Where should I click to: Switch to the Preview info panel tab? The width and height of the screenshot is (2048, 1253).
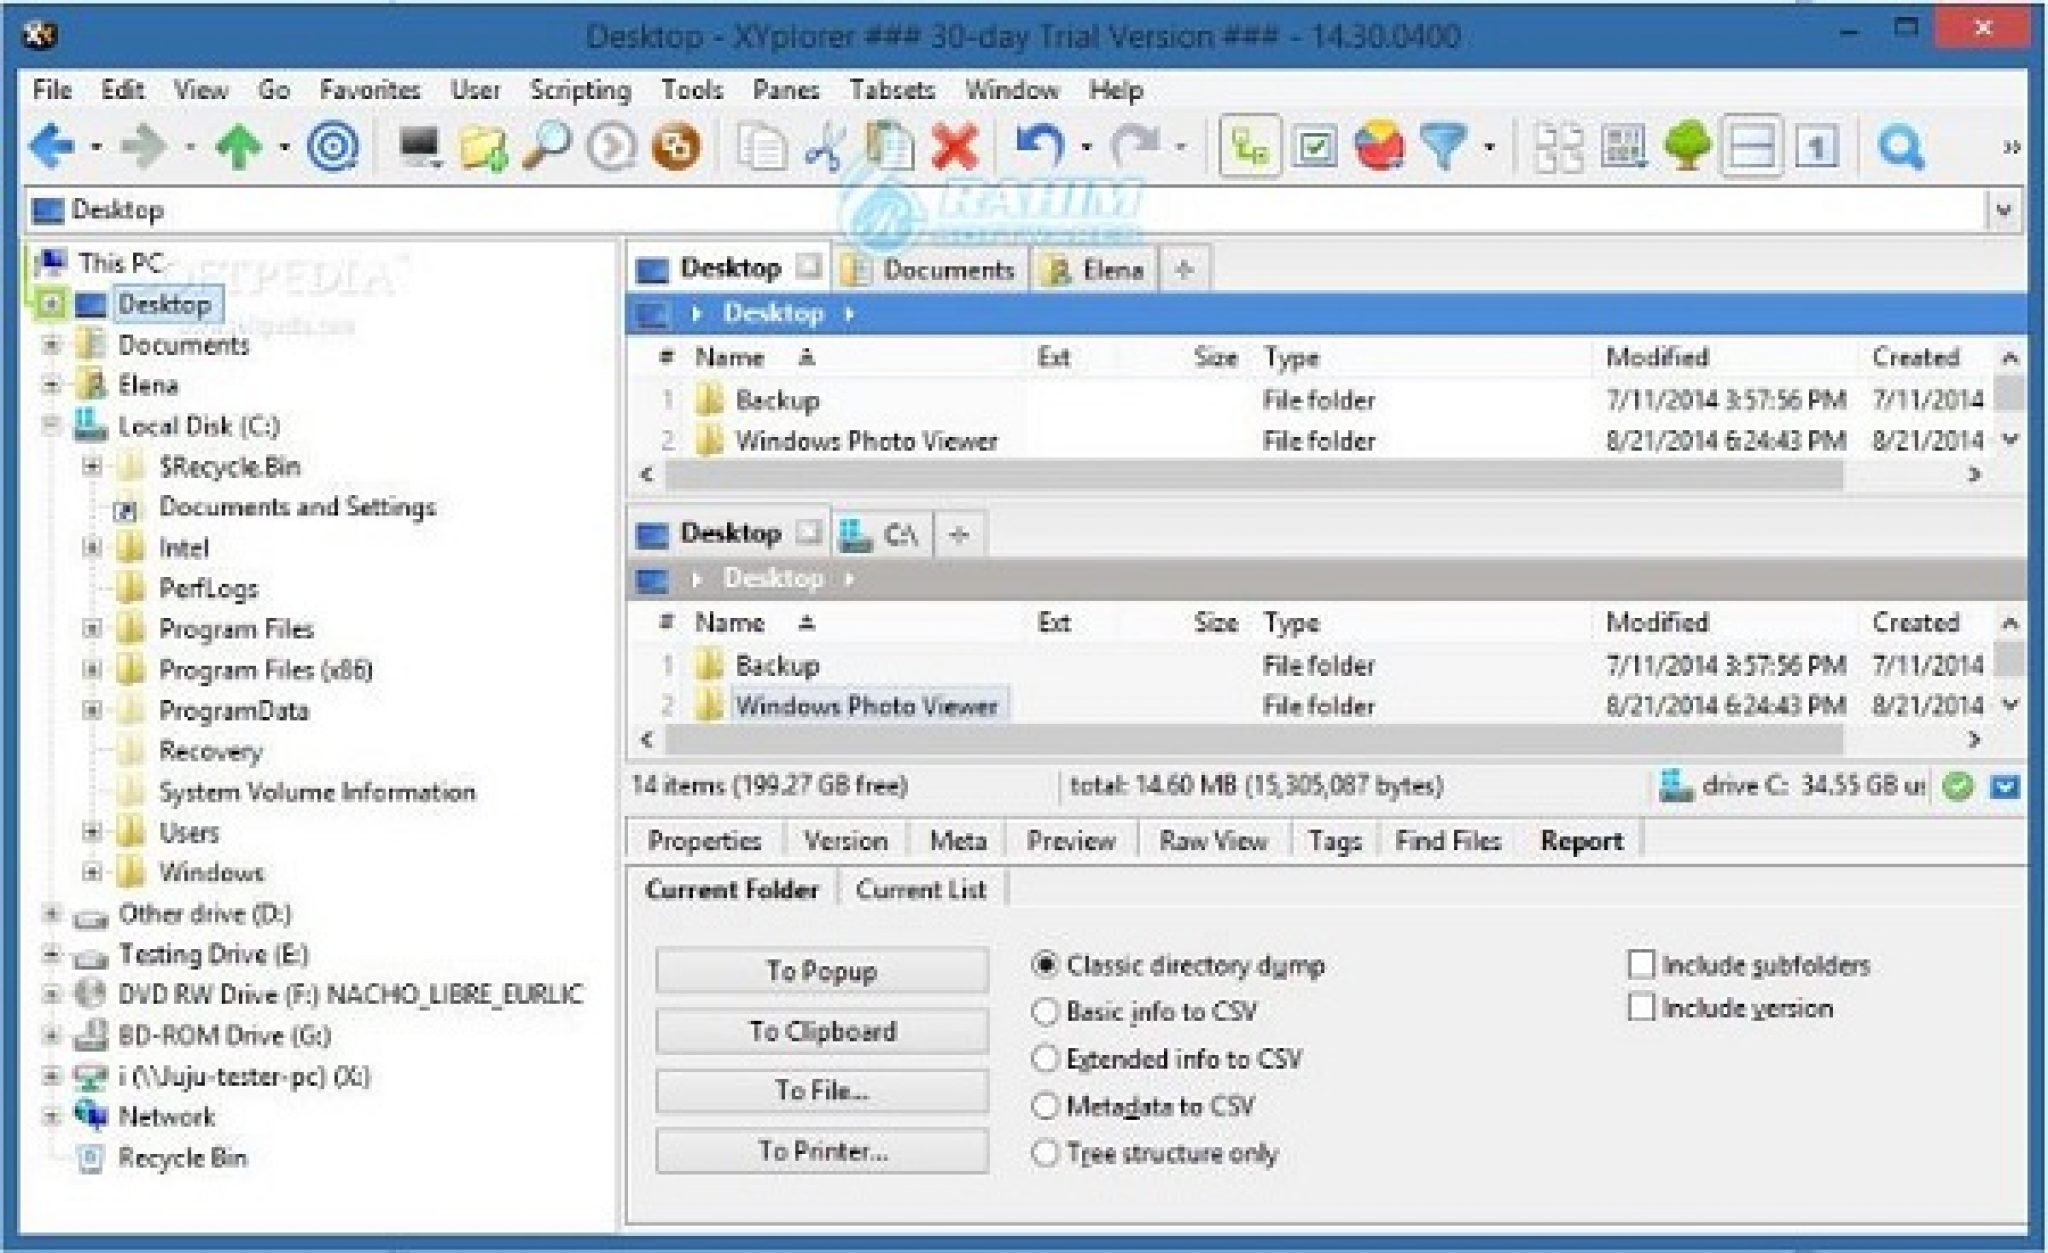pyautogui.click(x=1070, y=841)
